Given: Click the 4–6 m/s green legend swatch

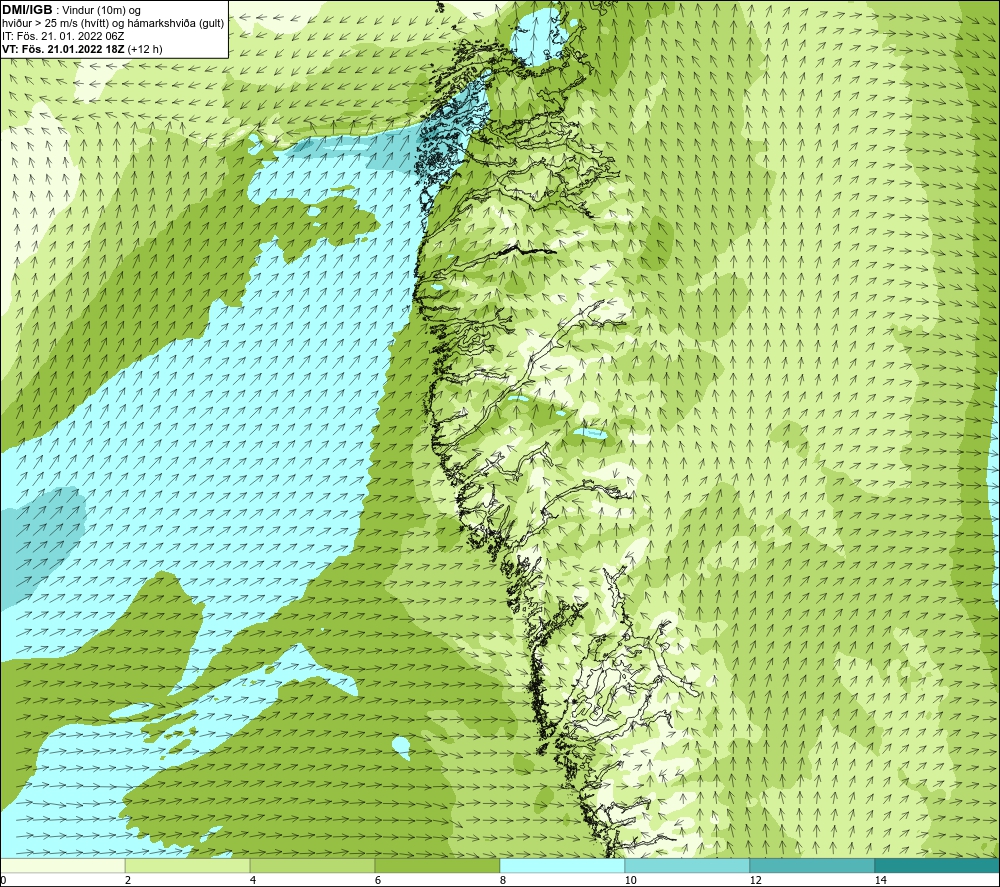Looking at the screenshot, I should [312, 865].
